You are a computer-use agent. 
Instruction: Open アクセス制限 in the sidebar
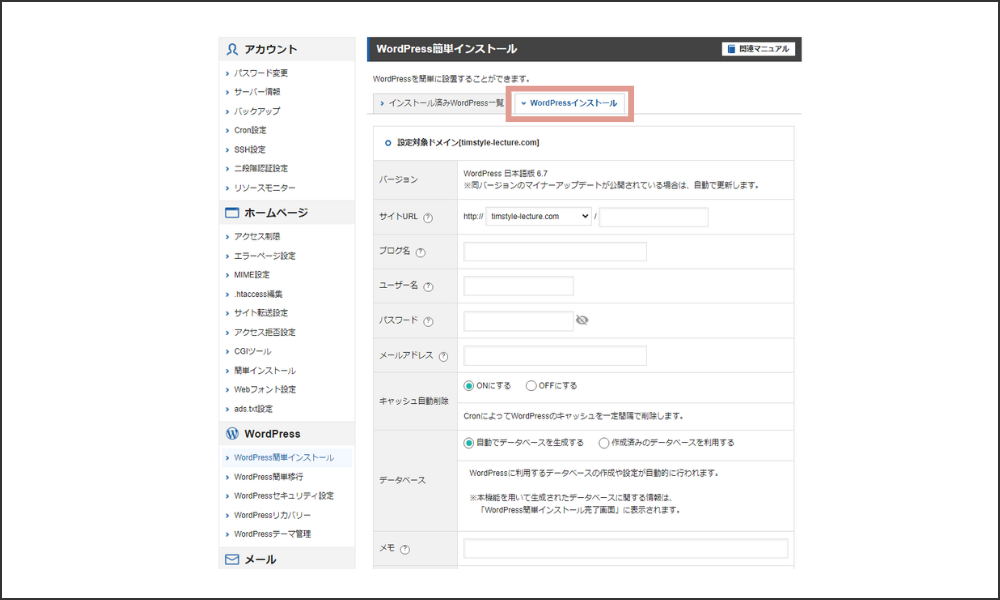pos(257,237)
